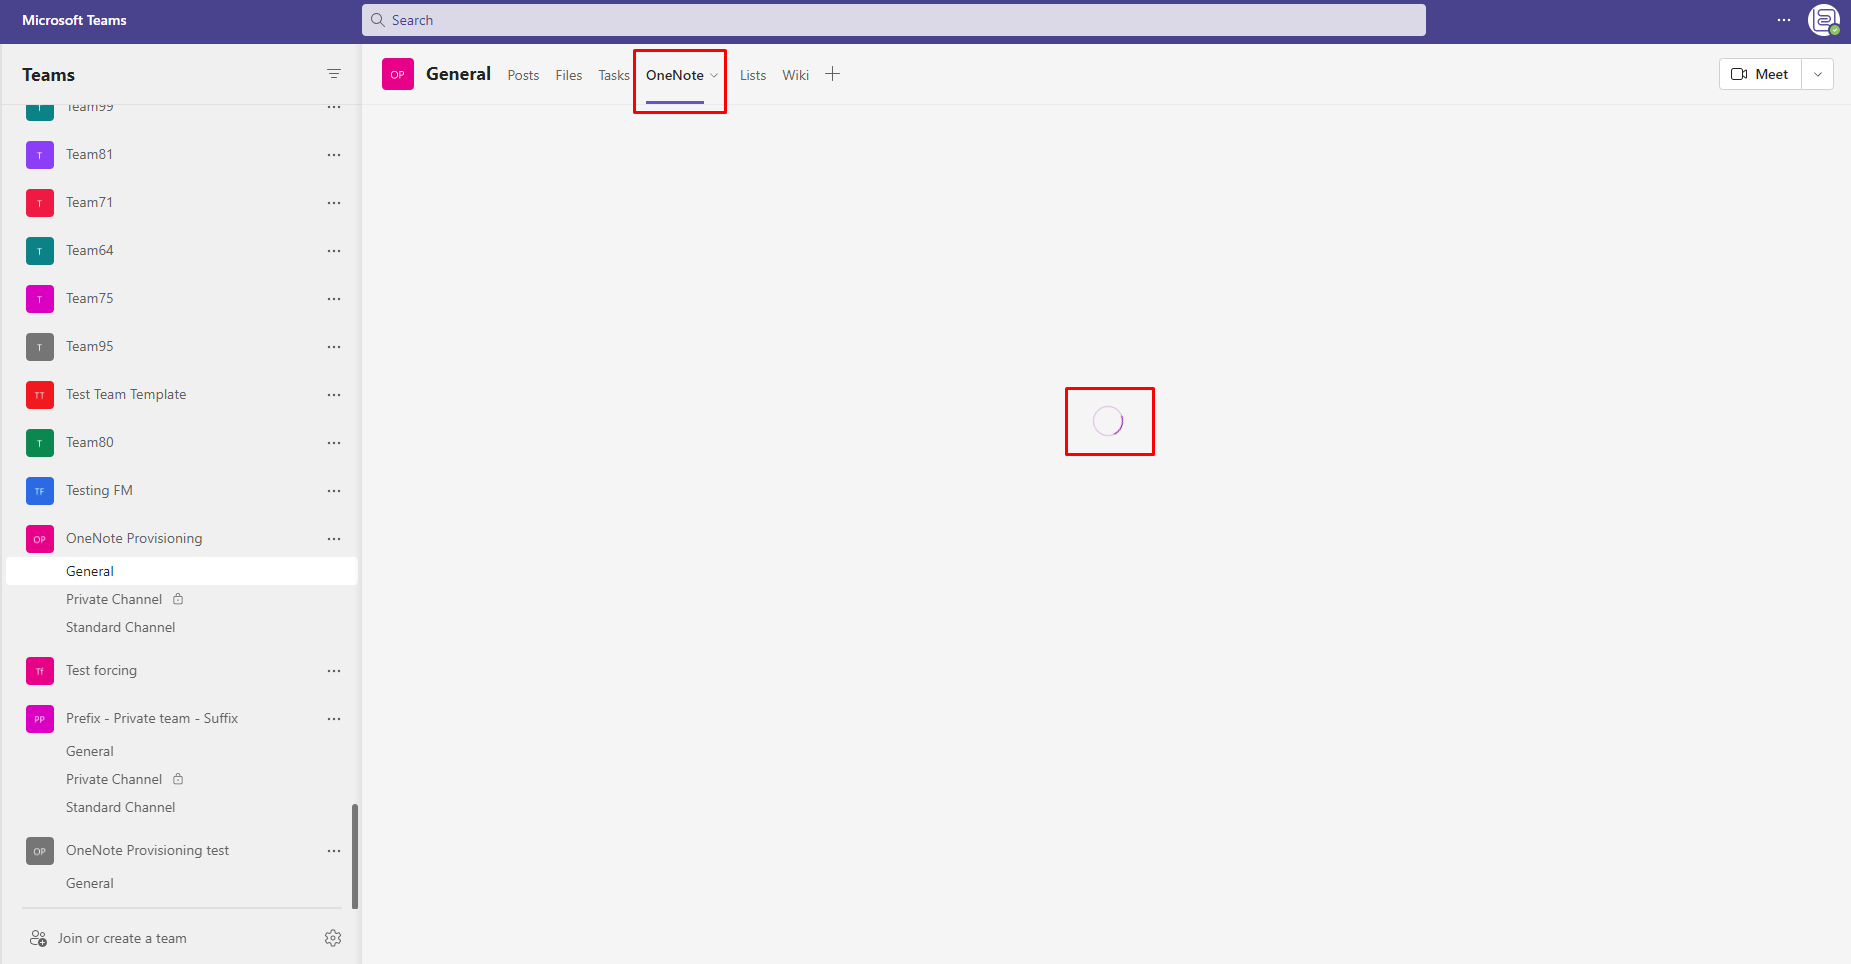Image resolution: width=1851 pixels, height=964 pixels.
Task: Click the Testing FM blue avatar
Action: [x=40, y=491]
